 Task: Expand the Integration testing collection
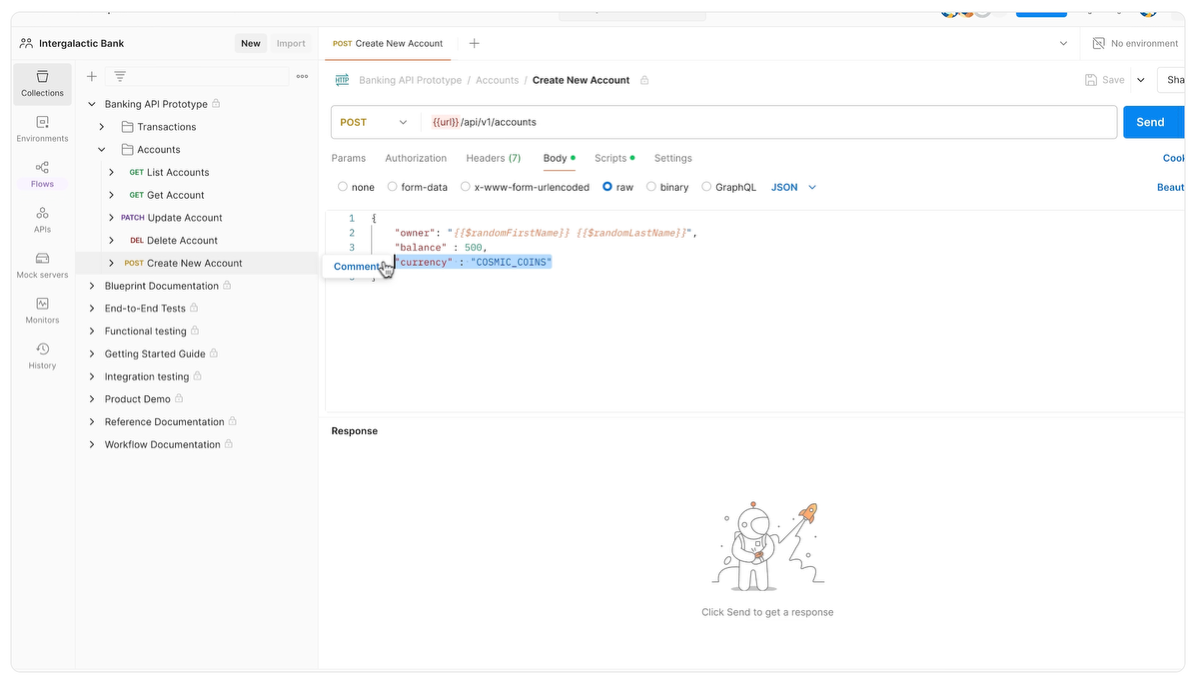(92, 376)
